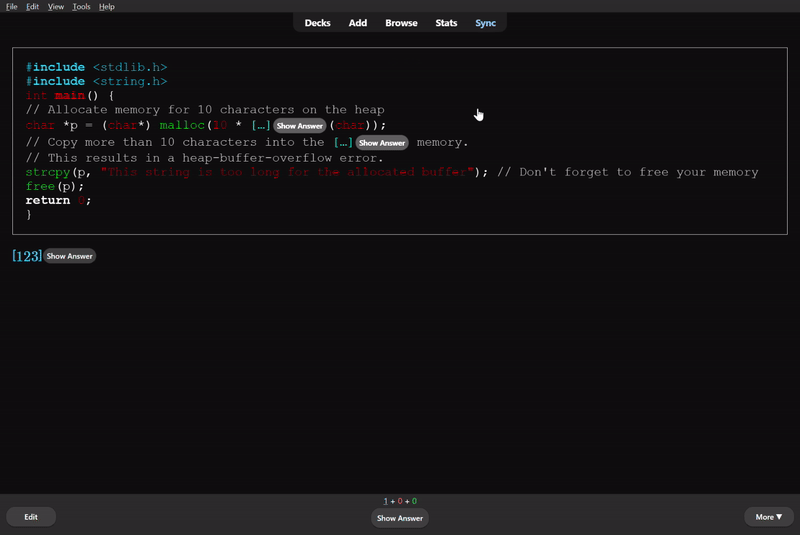Click '#include <string.h>' line
The height and width of the screenshot is (535, 800).
pos(96,82)
